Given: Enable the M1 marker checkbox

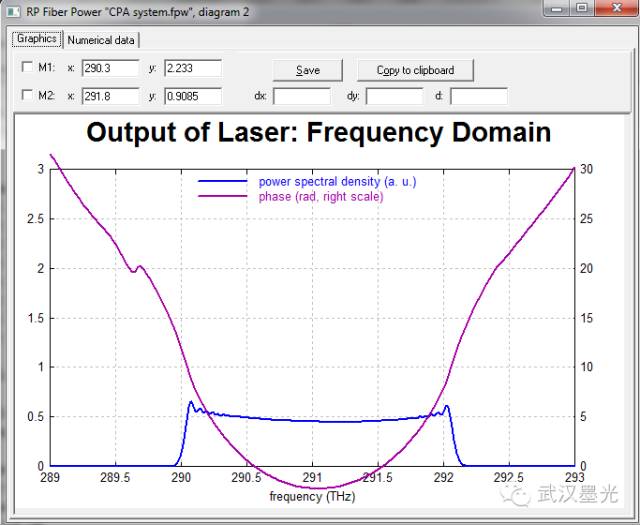Looking at the screenshot, I should 27,67.
